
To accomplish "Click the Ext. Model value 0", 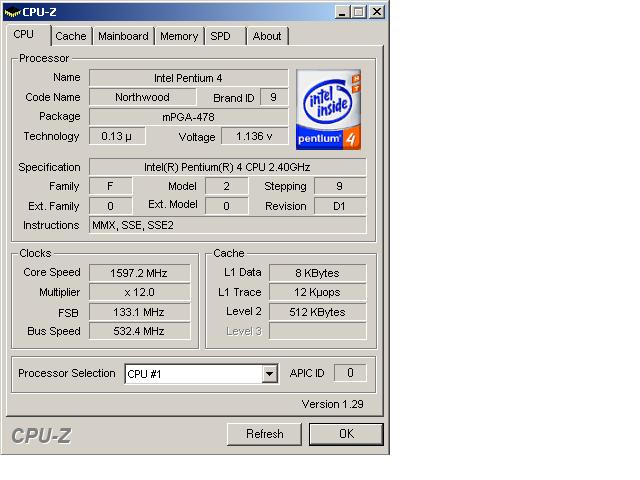I will pyautogui.click(x=227, y=206).
